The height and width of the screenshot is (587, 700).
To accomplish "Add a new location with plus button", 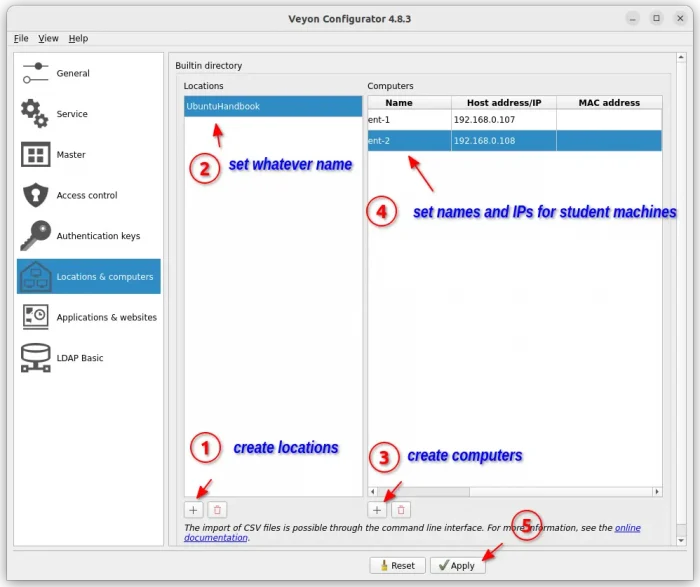I will 194,510.
